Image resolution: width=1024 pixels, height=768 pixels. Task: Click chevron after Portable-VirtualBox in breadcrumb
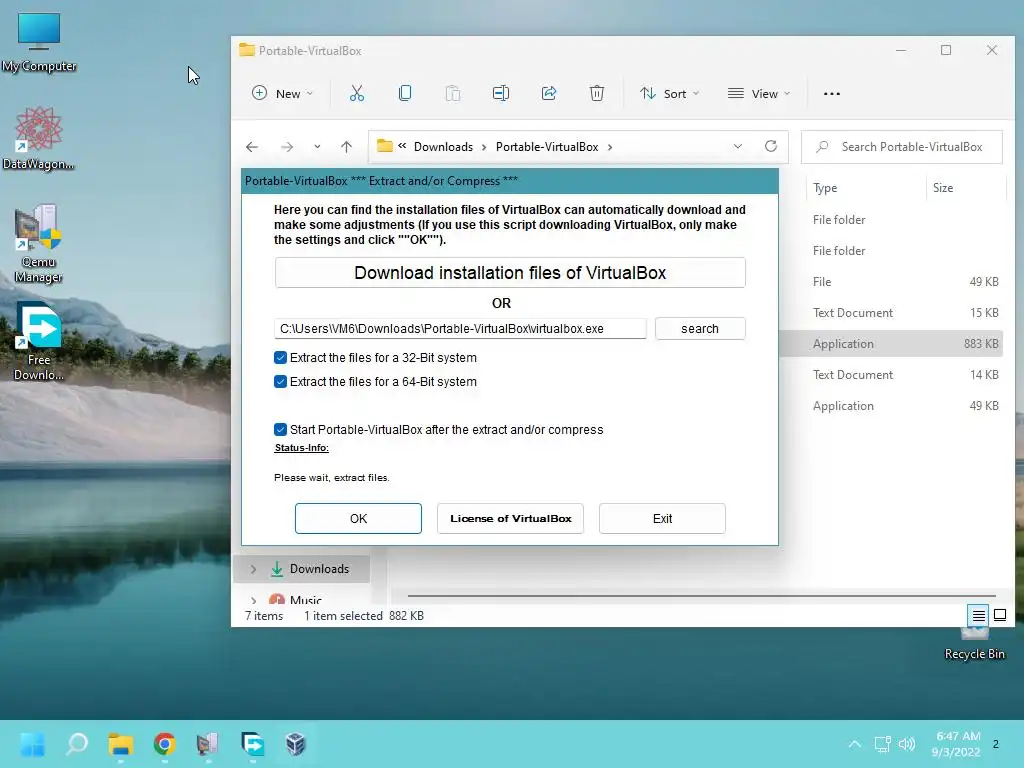coord(610,147)
